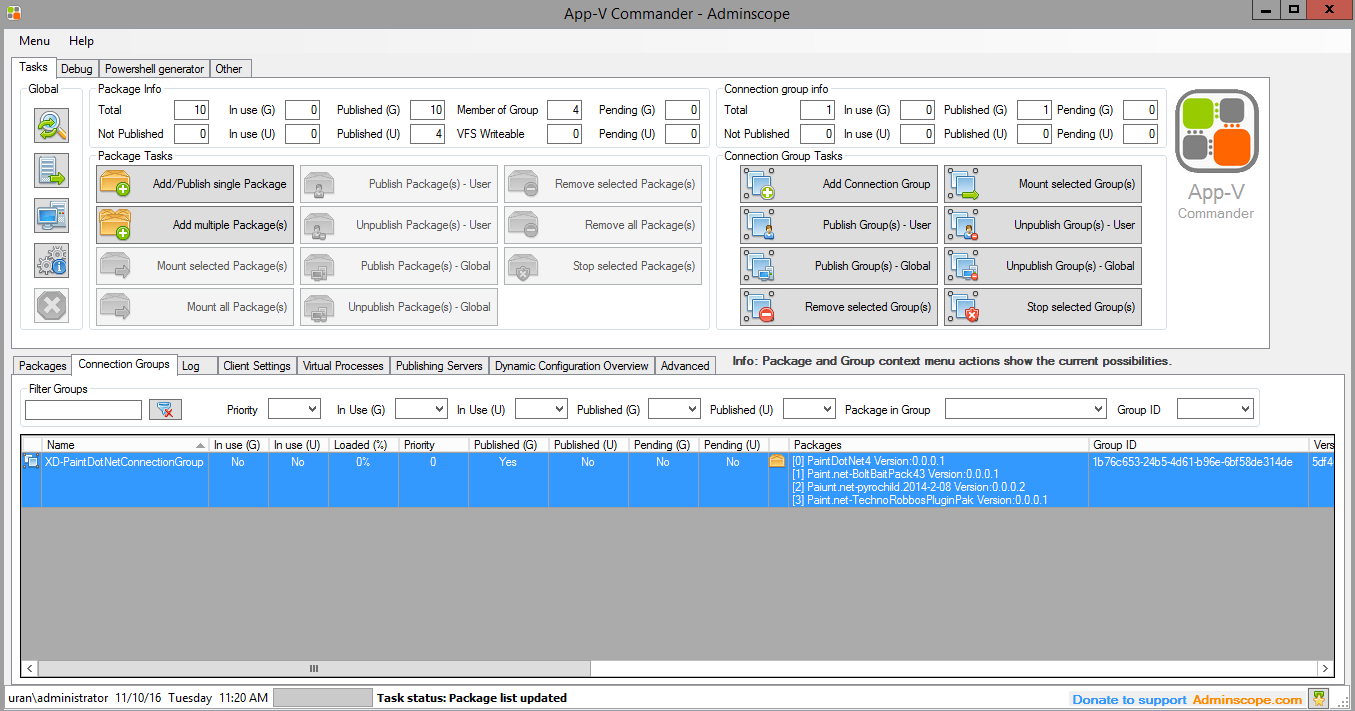
Task: Click the package folder icon in the group row
Action: tap(777, 462)
